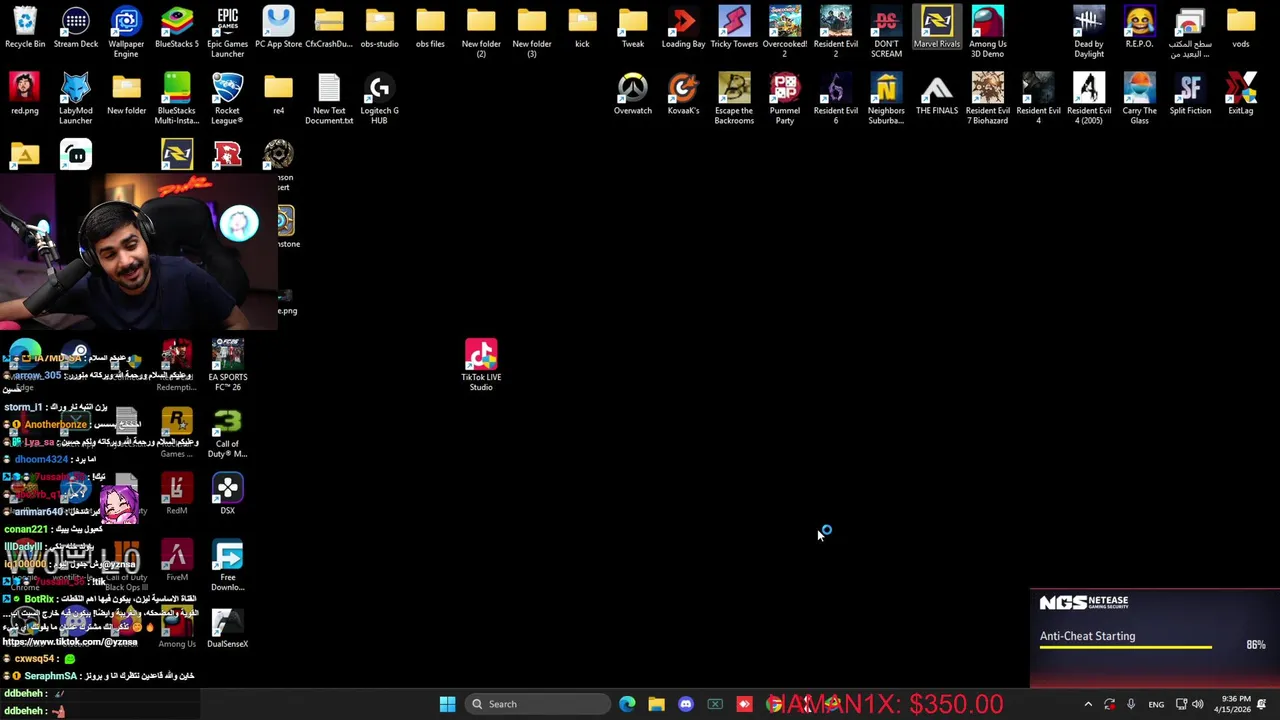Image resolution: width=1280 pixels, height=720 pixels.
Task: Launch Carry The Glass icon
Action: (x=1139, y=99)
